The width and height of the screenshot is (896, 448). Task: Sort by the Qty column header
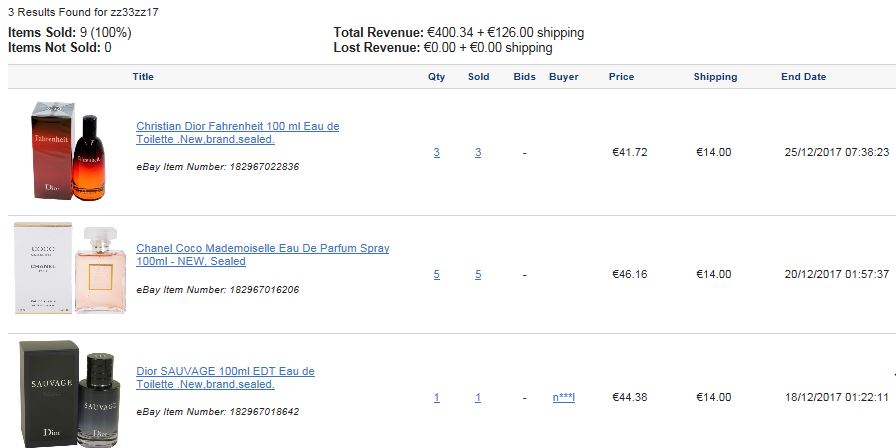[x=437, y=77]
